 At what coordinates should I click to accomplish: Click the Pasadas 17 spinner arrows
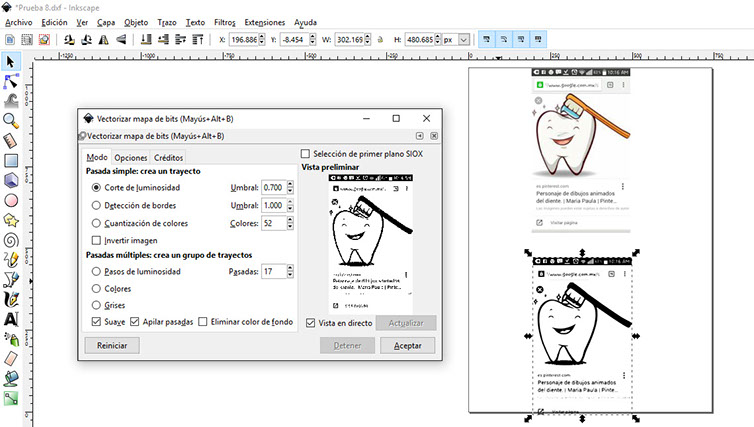tap(290, 272)
